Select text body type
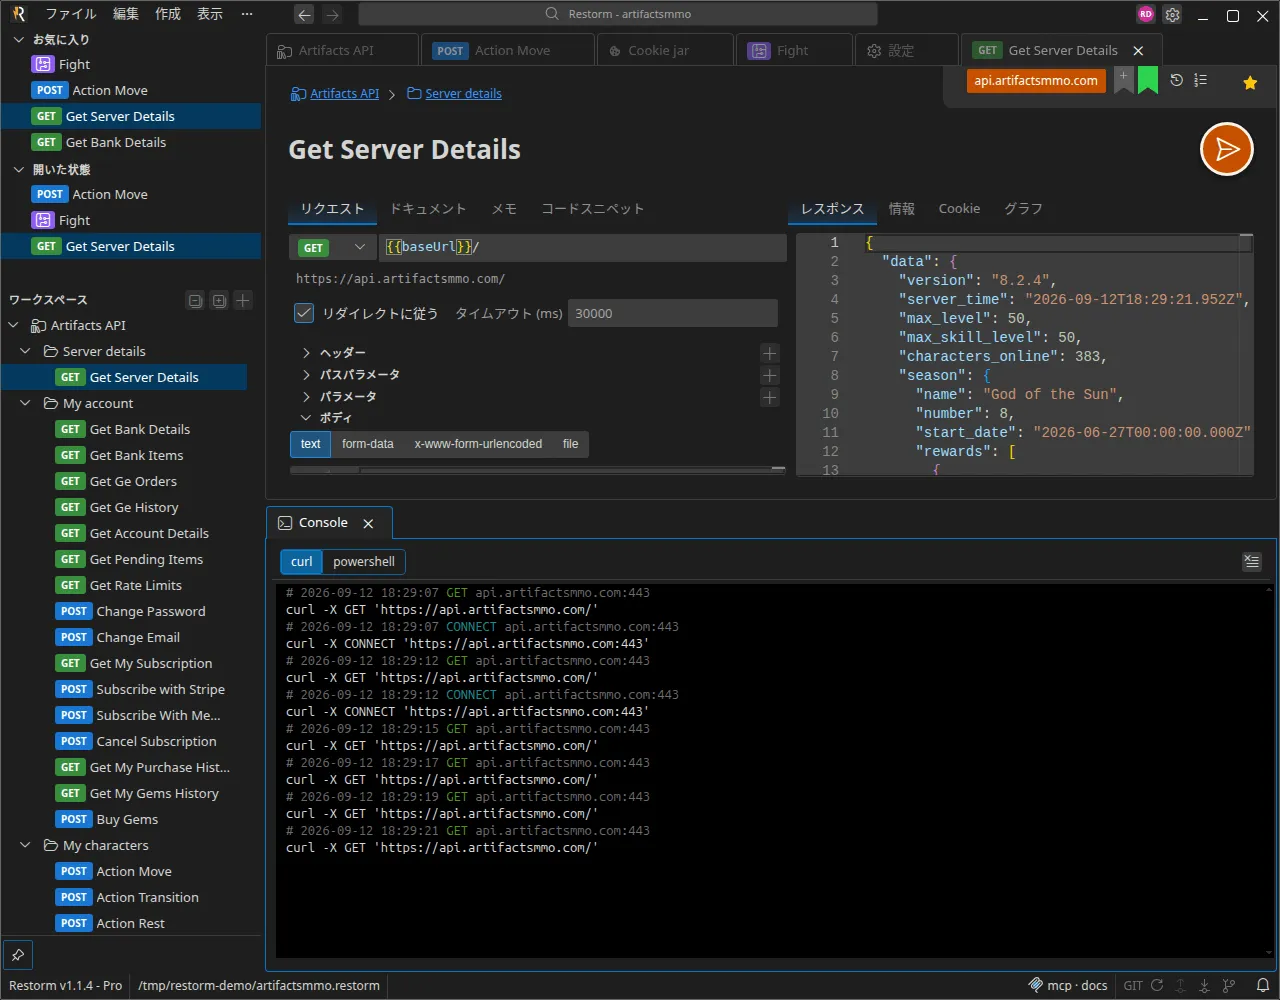Image resolution: width=1280 pixels, height=1000 pixels. 311,444
